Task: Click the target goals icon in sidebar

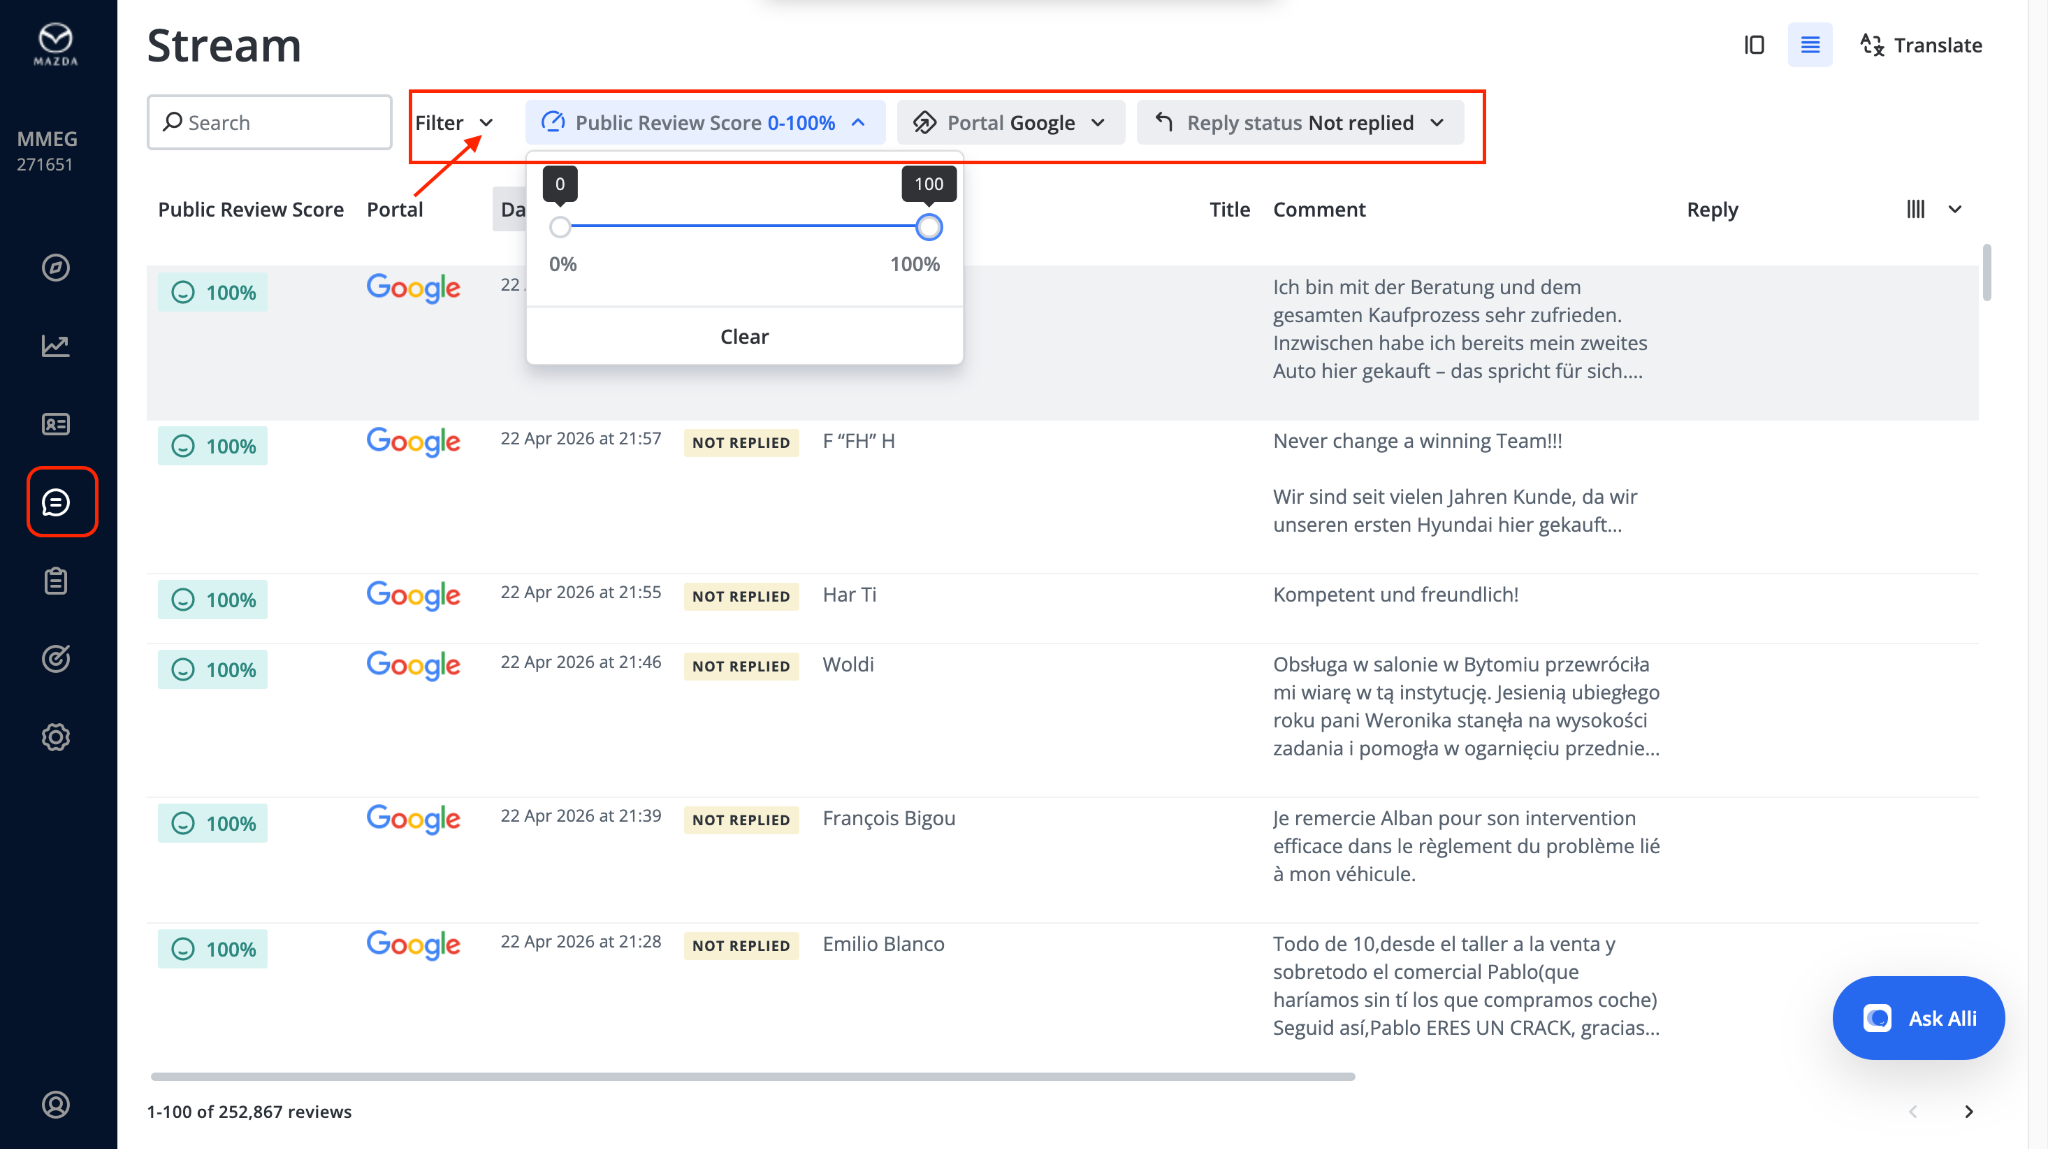Action: [x=56, y=659]
